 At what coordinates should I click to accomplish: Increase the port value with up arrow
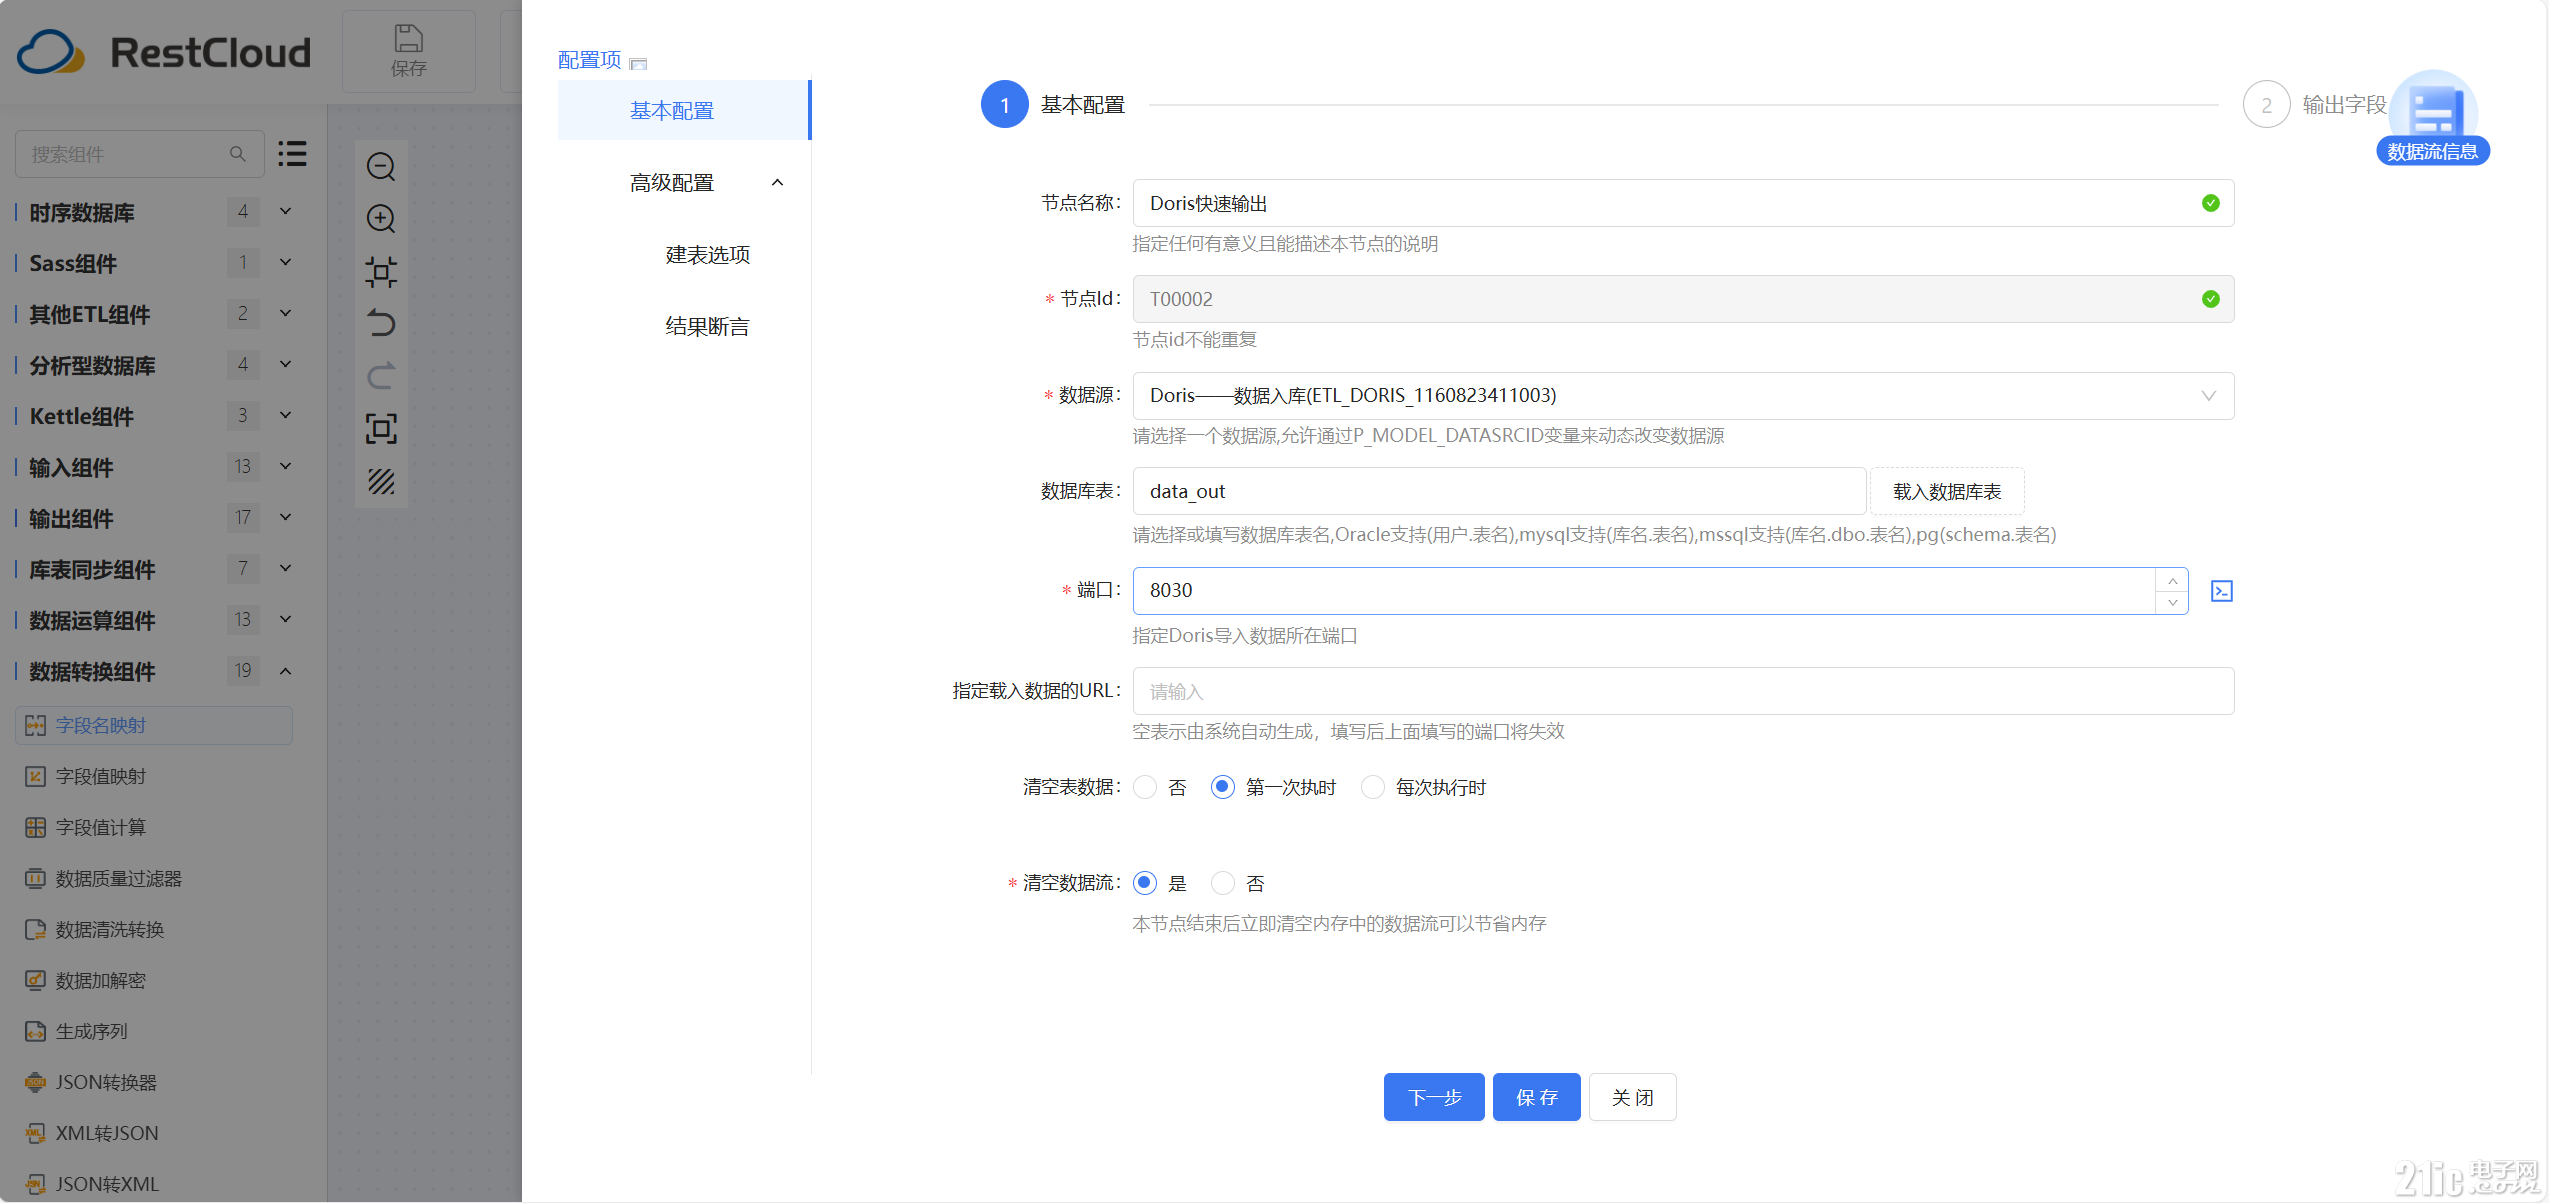pyautogui.click(x=2172, y=581)
